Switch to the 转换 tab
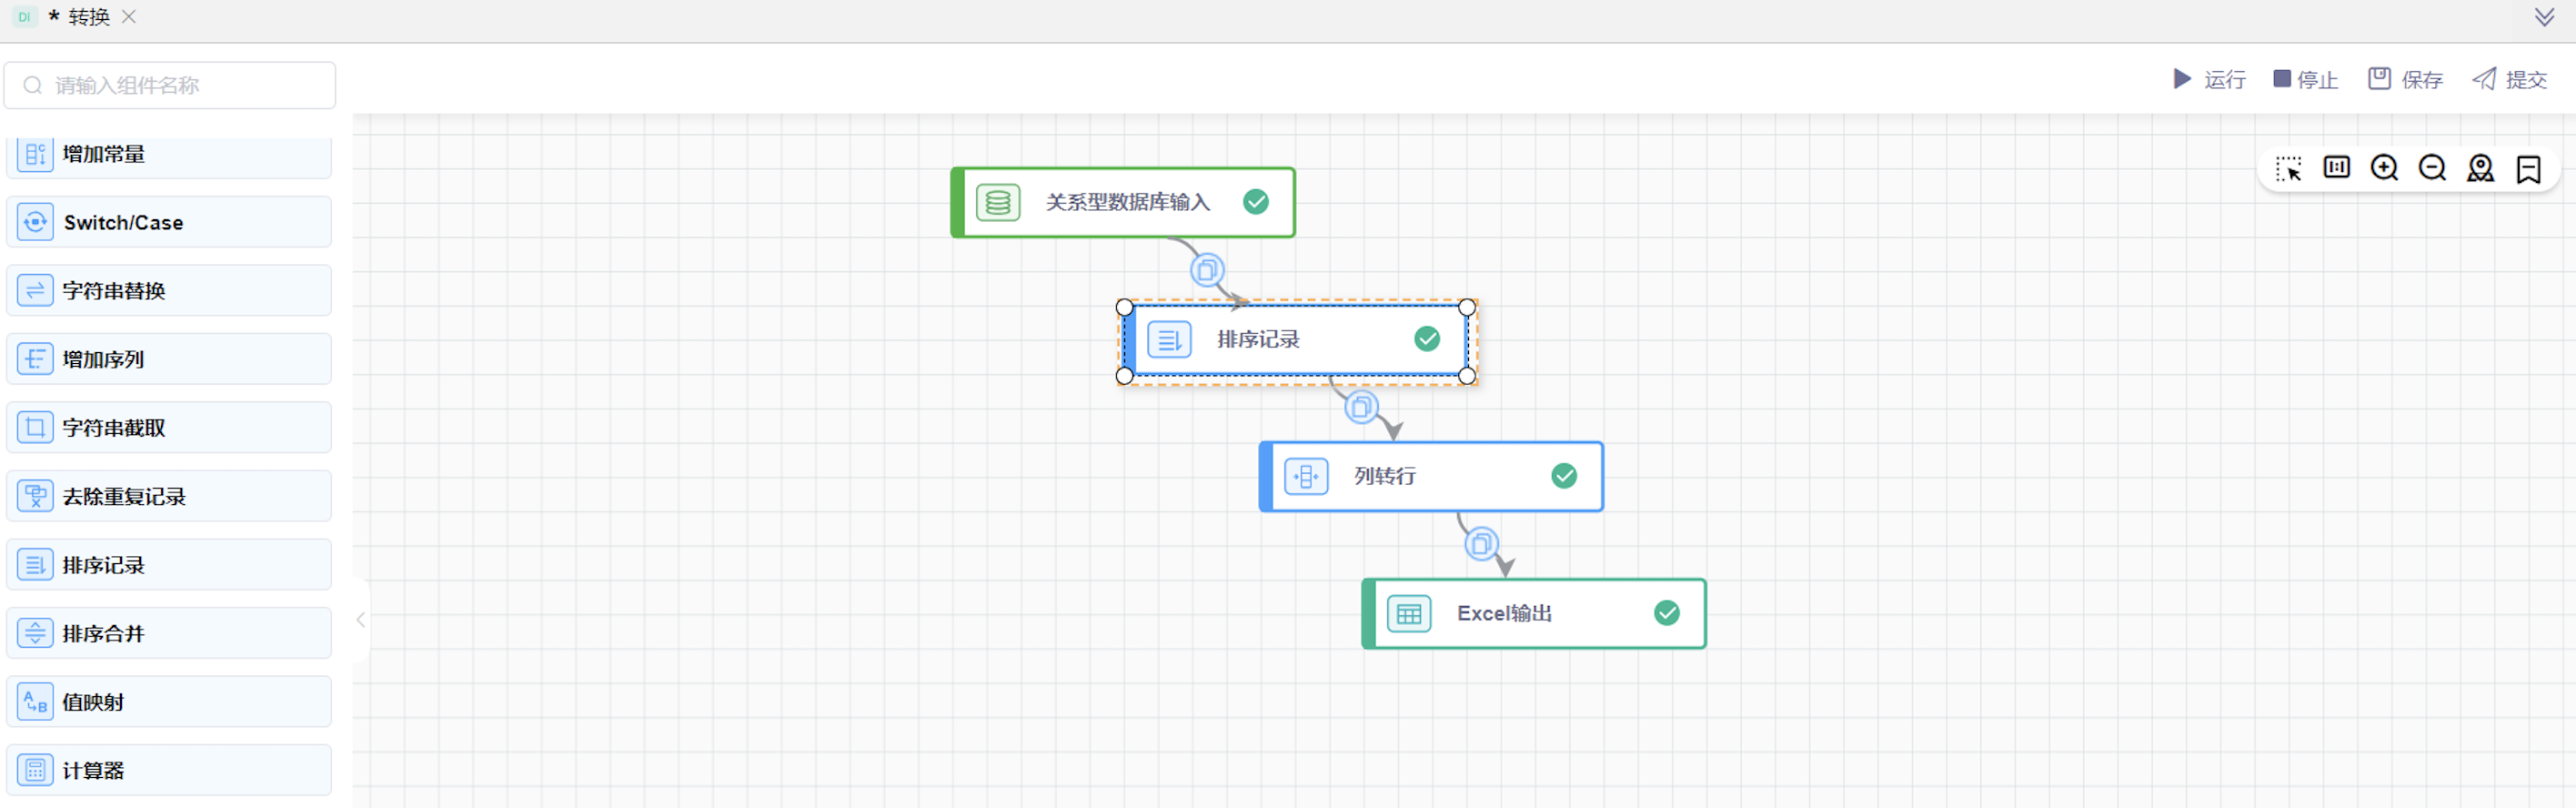The height and width of the screenshot is (808, 2576). point(88,17)
